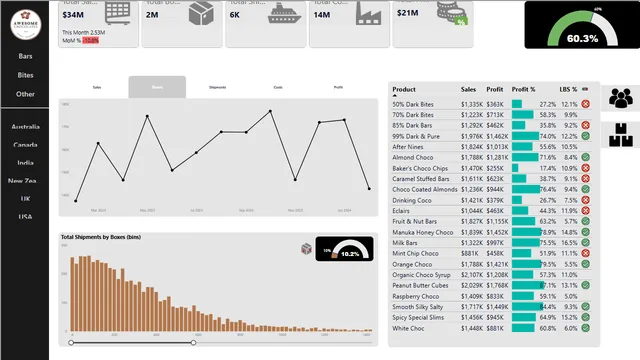Filter by USA

point(25,217)
